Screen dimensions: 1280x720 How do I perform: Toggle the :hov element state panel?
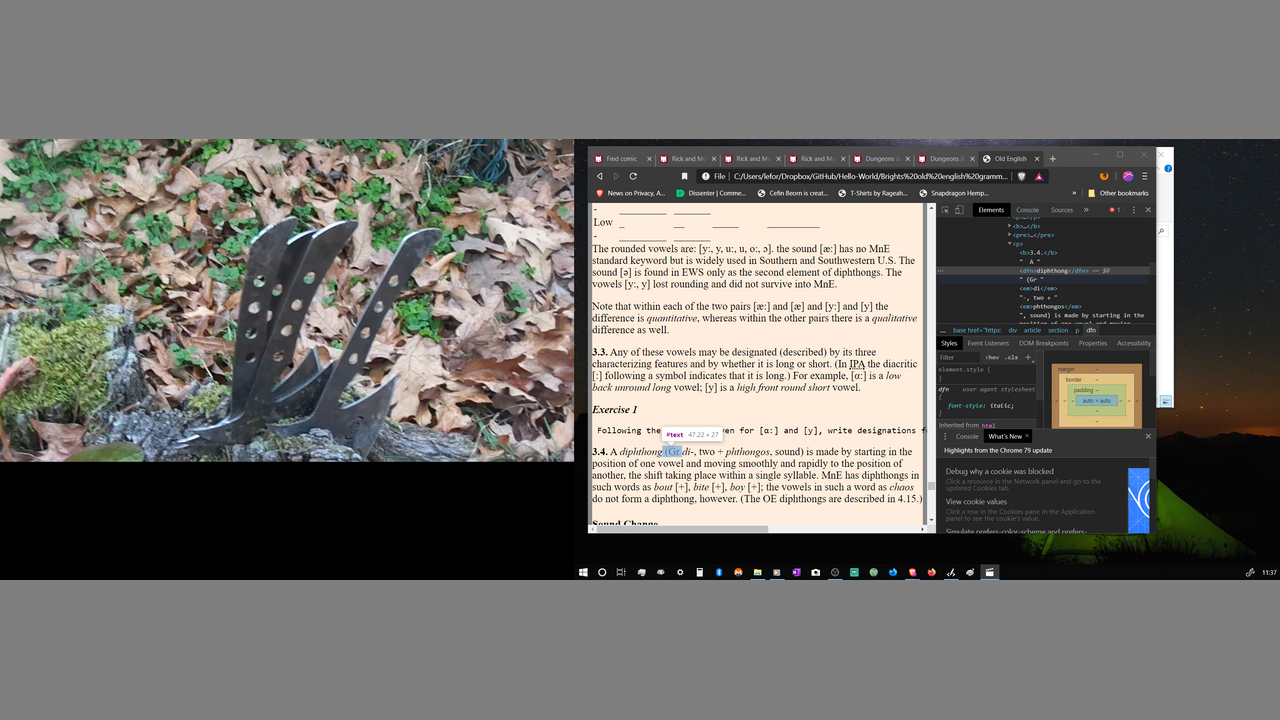point(991,357)
